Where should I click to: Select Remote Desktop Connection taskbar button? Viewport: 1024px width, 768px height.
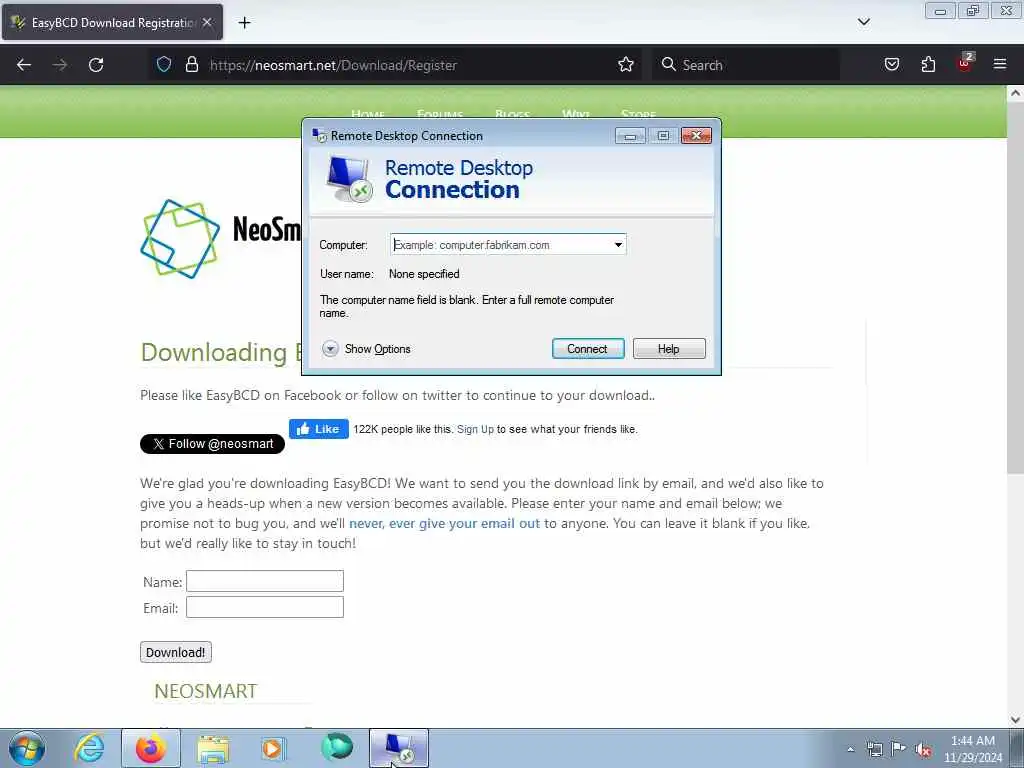pyautogui.click(x=399, y=748)
